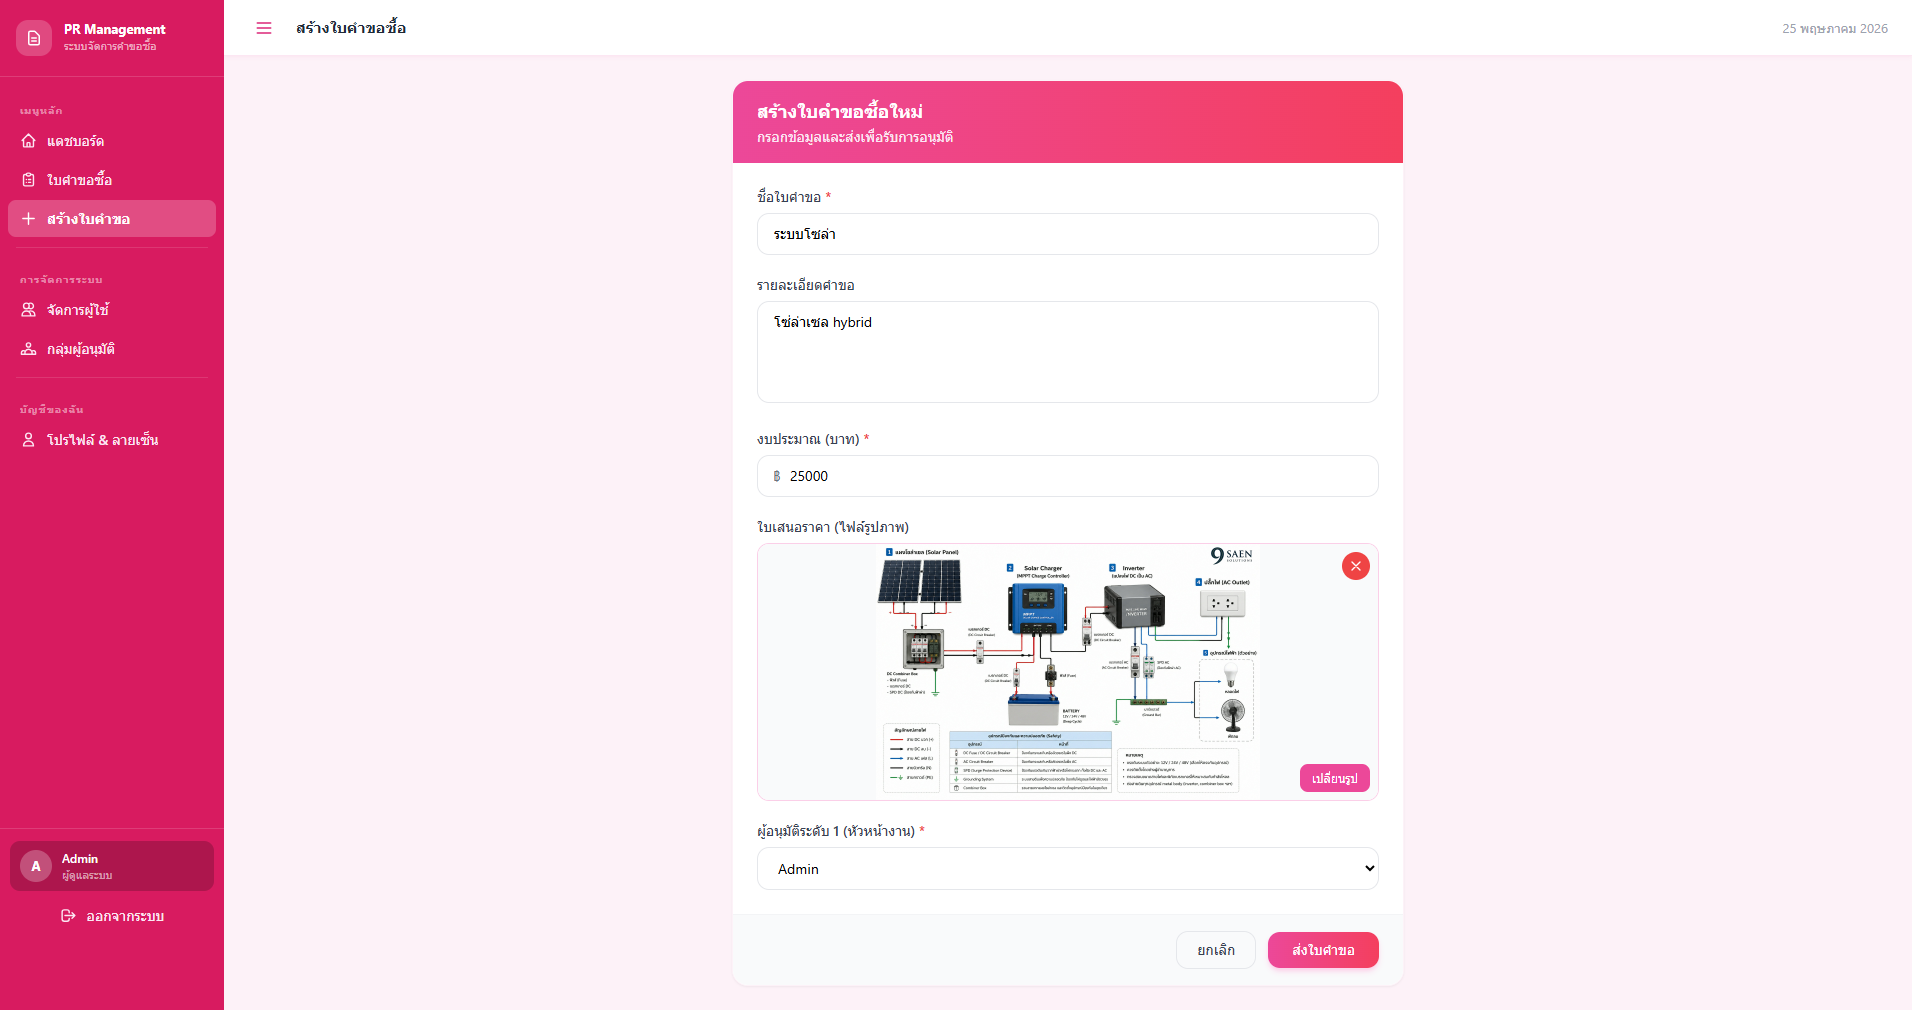Toggle the hamburger sidebar menu icon

[264, 28]
